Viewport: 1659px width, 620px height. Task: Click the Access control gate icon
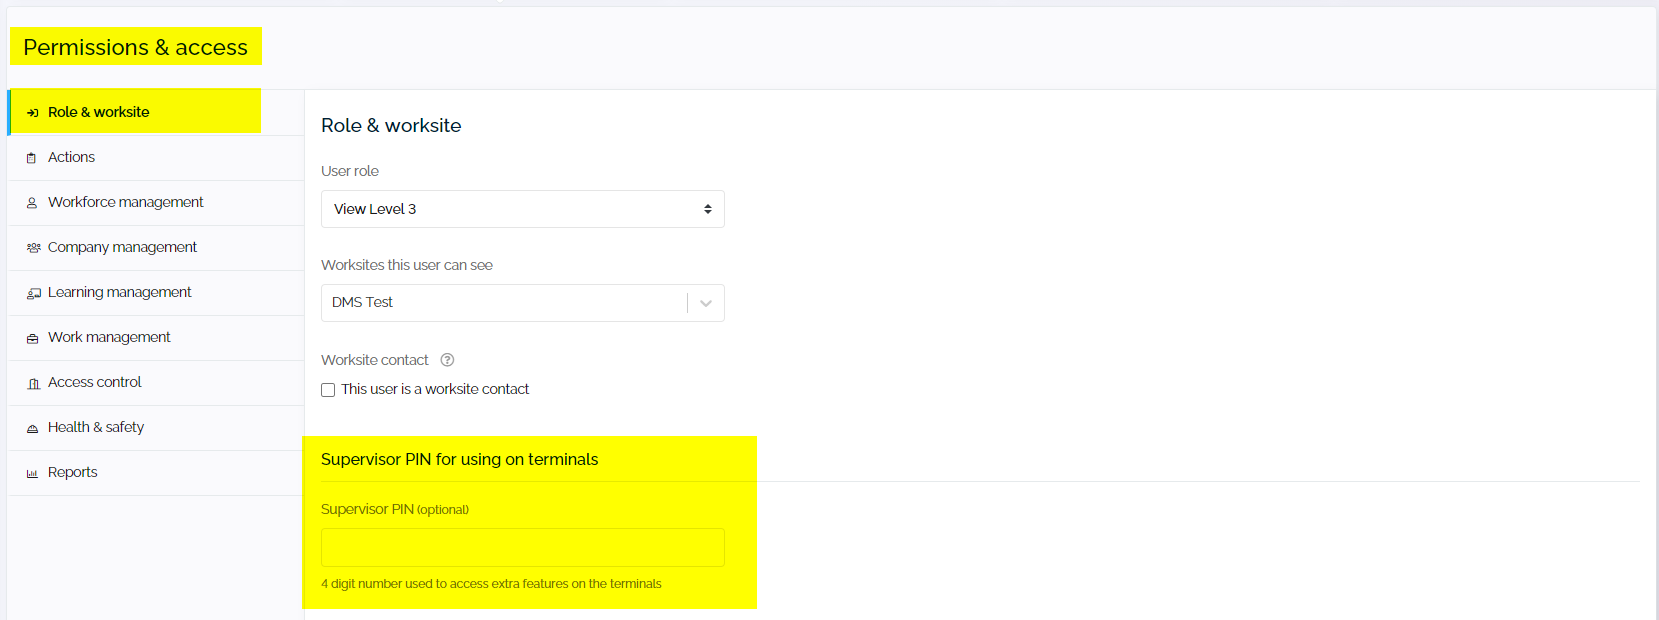point(33,383)
